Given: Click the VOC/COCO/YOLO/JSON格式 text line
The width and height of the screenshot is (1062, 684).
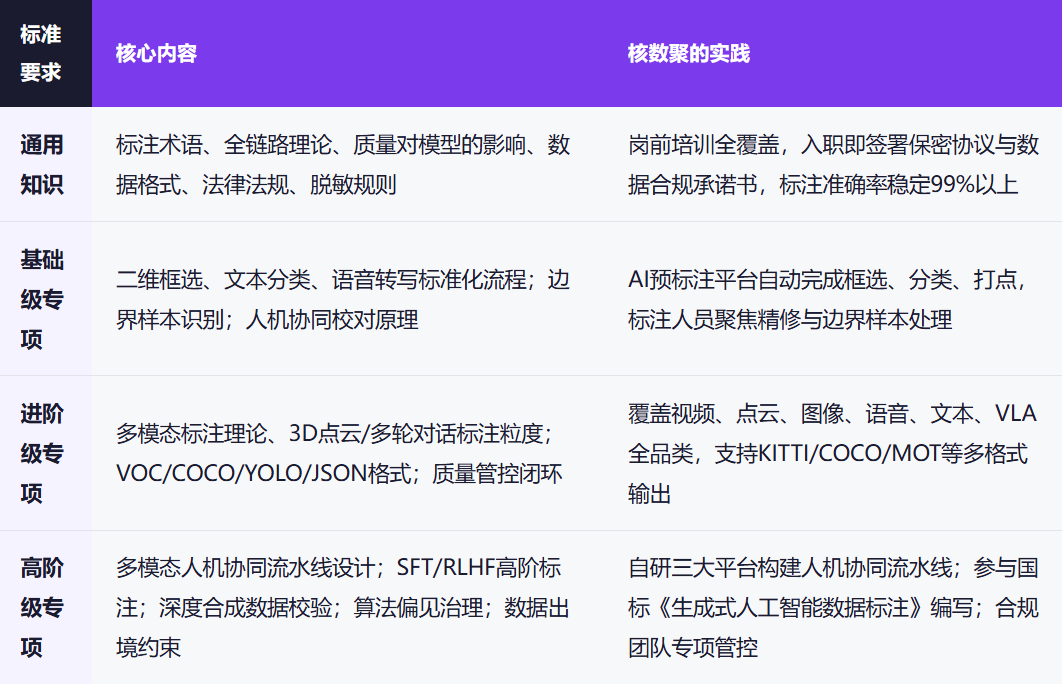Looking at the screenshot, I should click(x=263, y=473).
